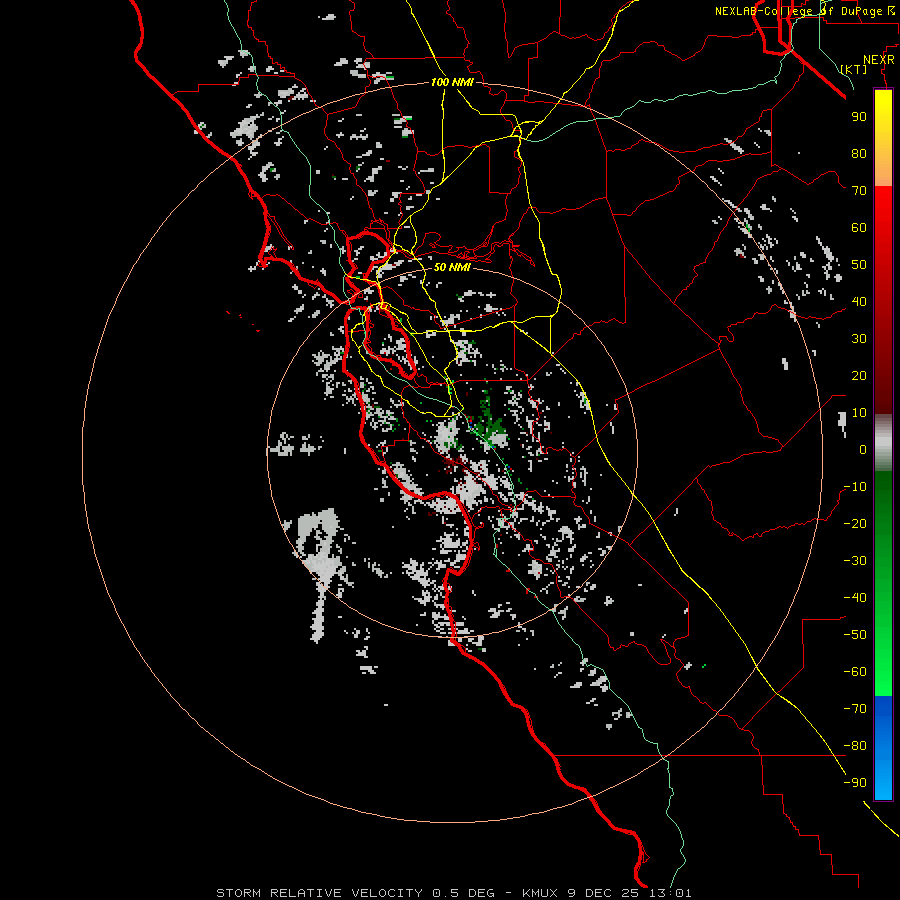The width and height of the screenshot is (900, 900).
Task: Click the [KT] units label above scale
Action: 853,69
